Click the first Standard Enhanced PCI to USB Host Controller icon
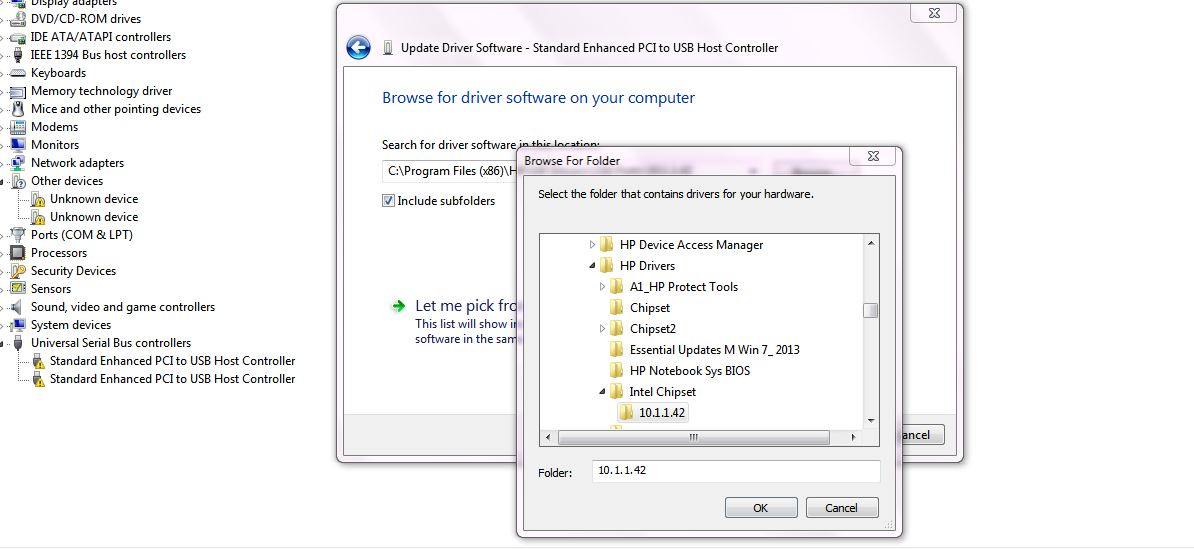The width and height of the screenshot is (1194, 549). coord(37,361)
